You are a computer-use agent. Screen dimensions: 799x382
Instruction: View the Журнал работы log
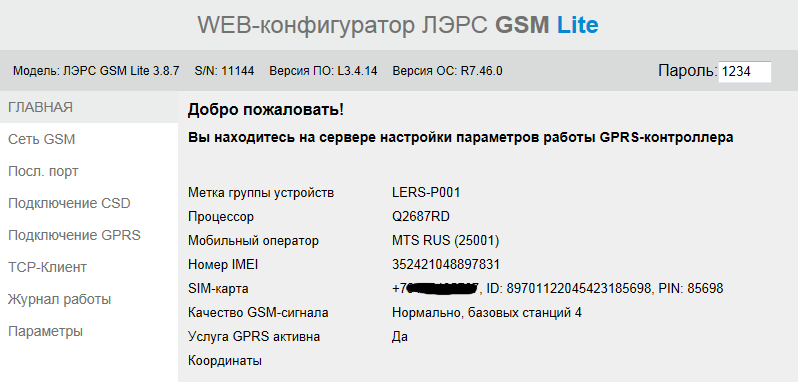[60, 299]
